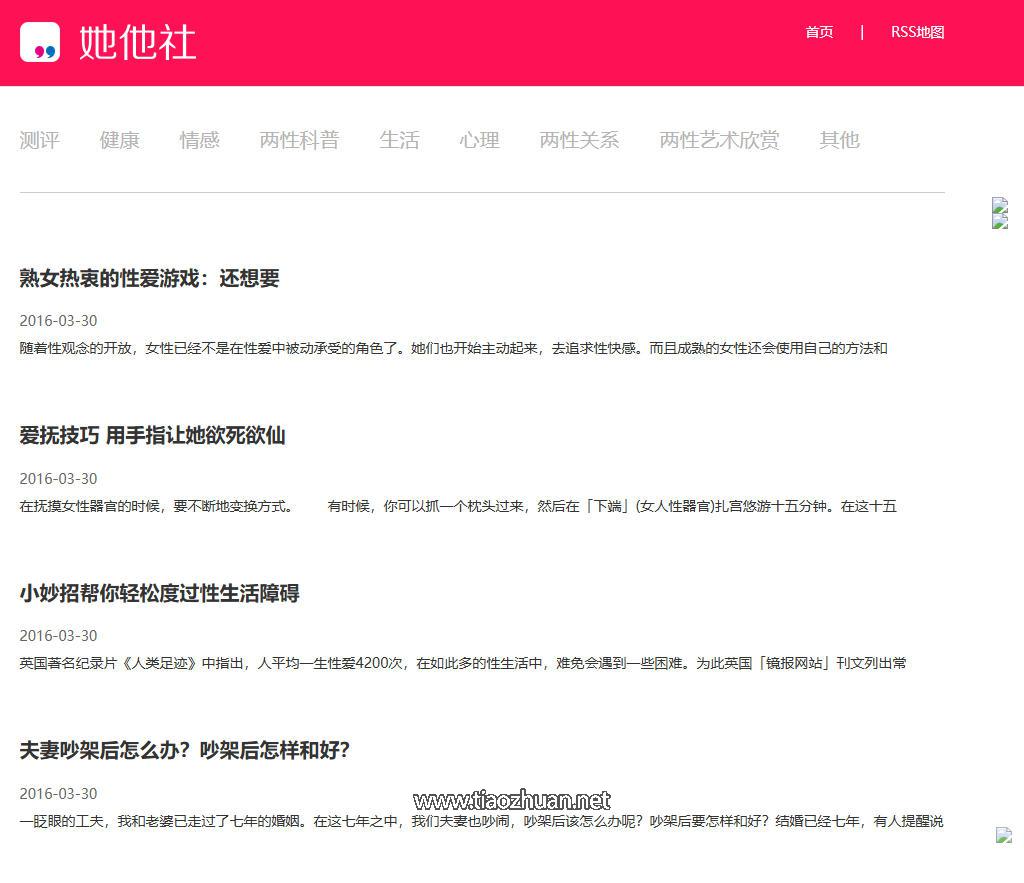Go to 首页 in the header
The width and height of the screenshot is (1024, 883).
(x=819, y=32)
